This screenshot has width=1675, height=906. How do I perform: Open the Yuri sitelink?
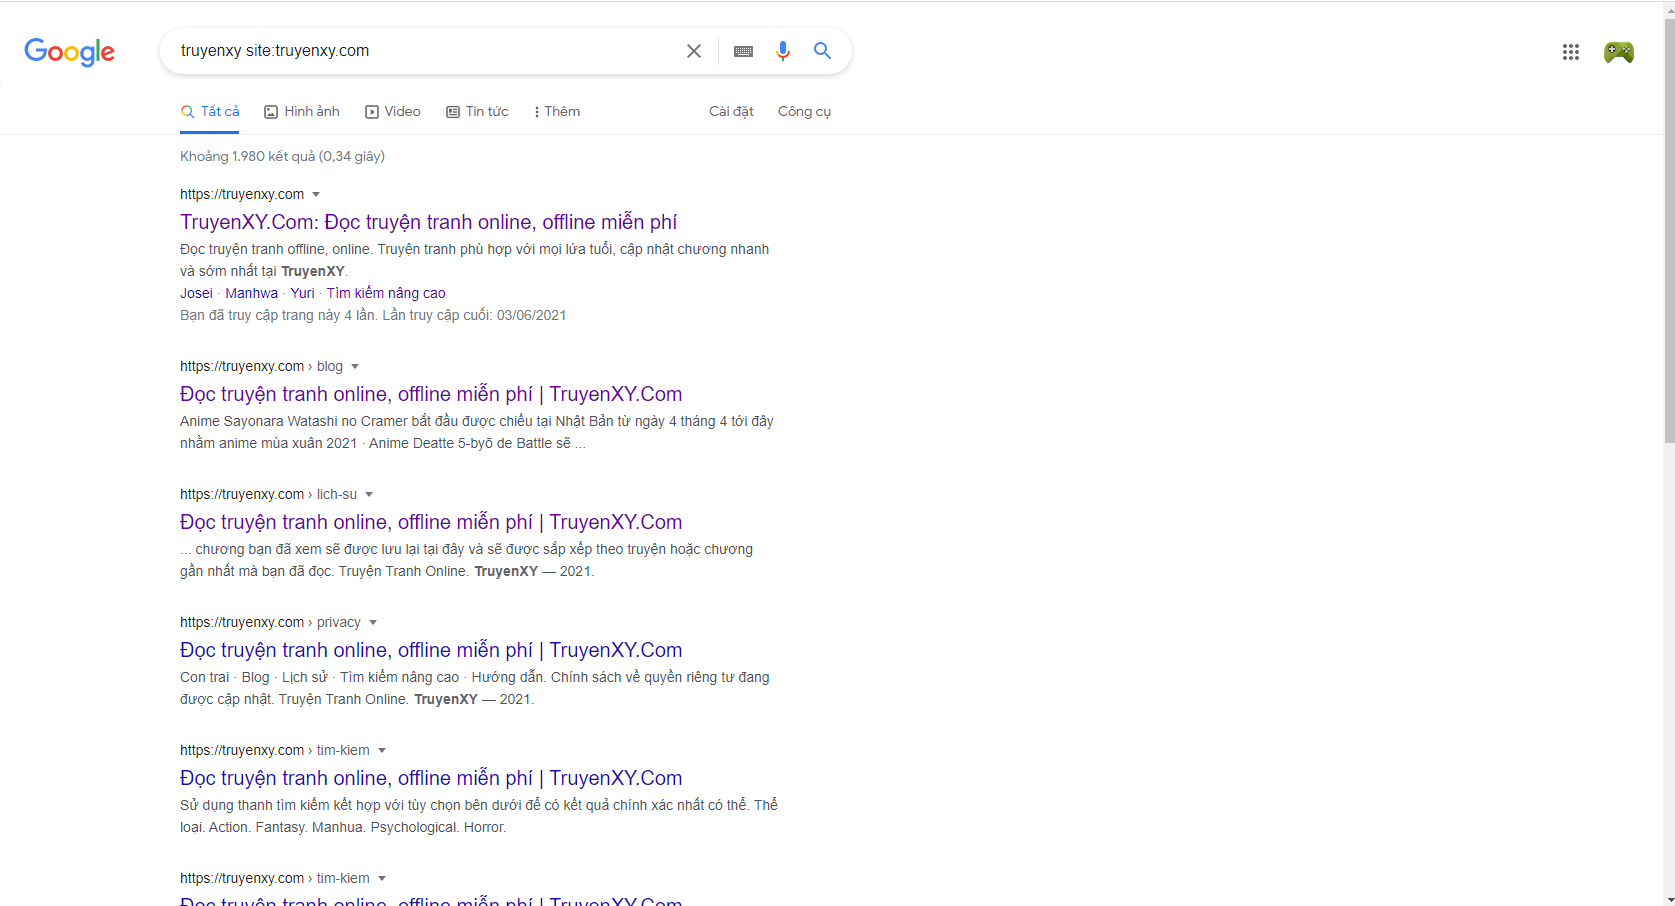tap(302, 293)
